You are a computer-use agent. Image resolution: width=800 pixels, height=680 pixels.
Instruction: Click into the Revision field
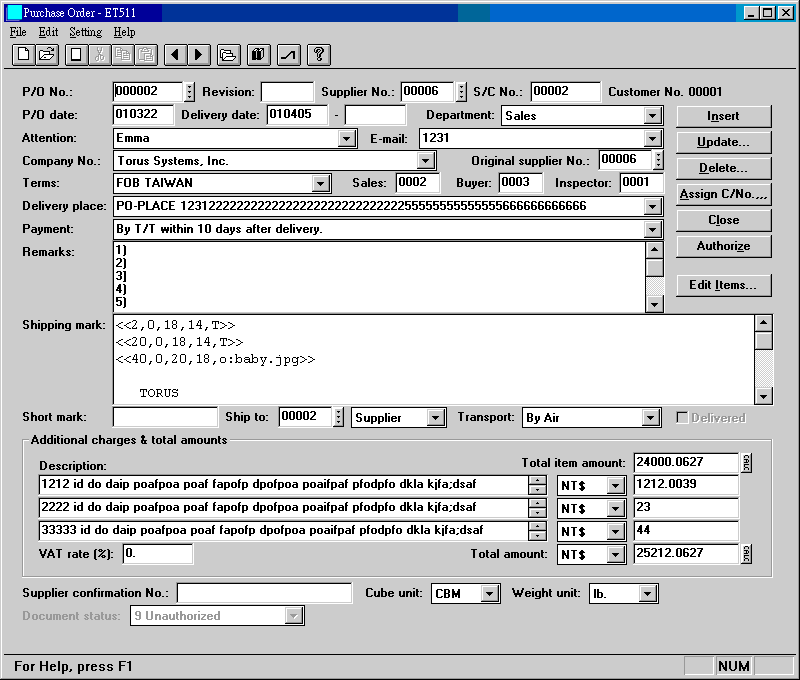click(x=287, y=92)
